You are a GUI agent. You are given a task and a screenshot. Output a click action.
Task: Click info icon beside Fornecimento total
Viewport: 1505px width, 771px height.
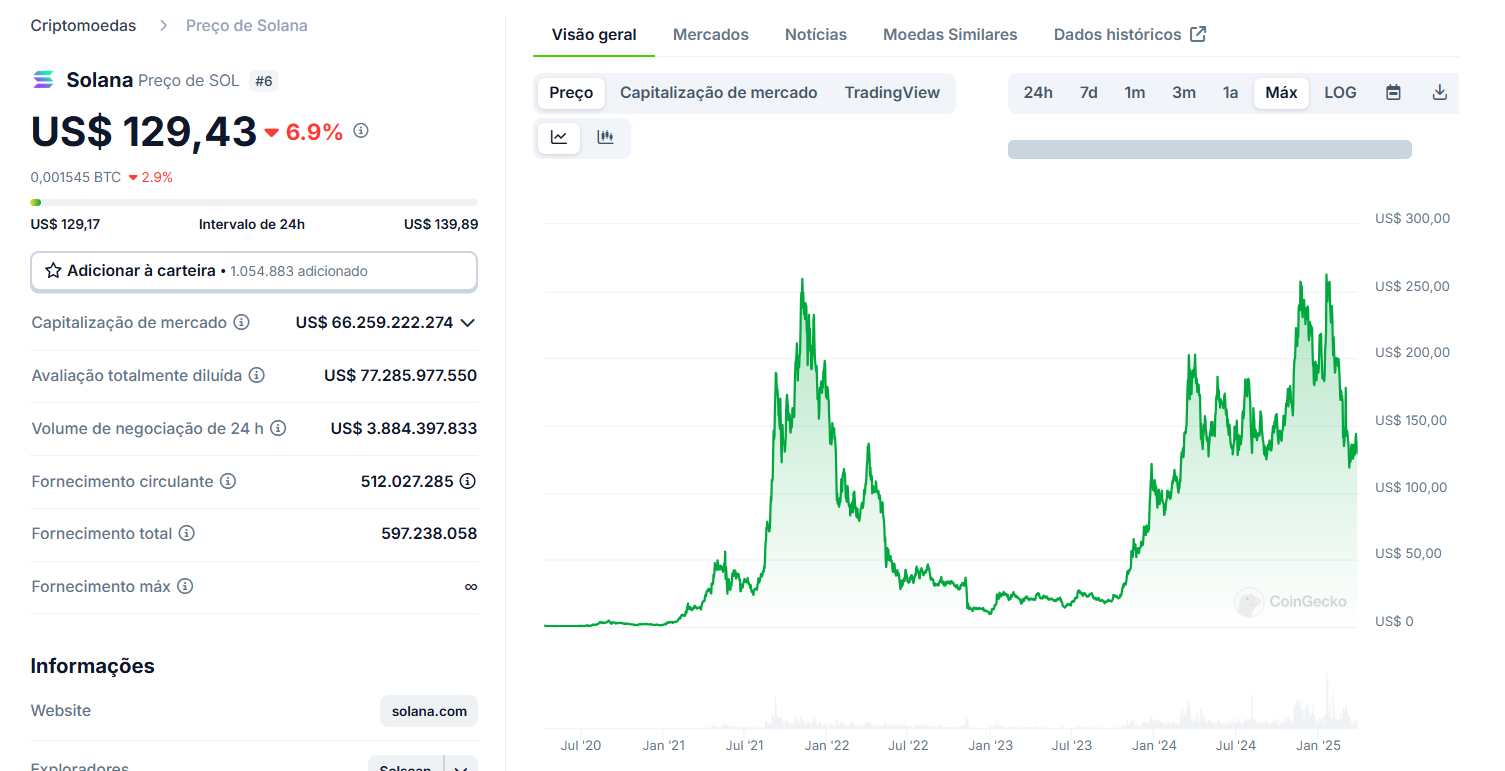coord(186,534)
